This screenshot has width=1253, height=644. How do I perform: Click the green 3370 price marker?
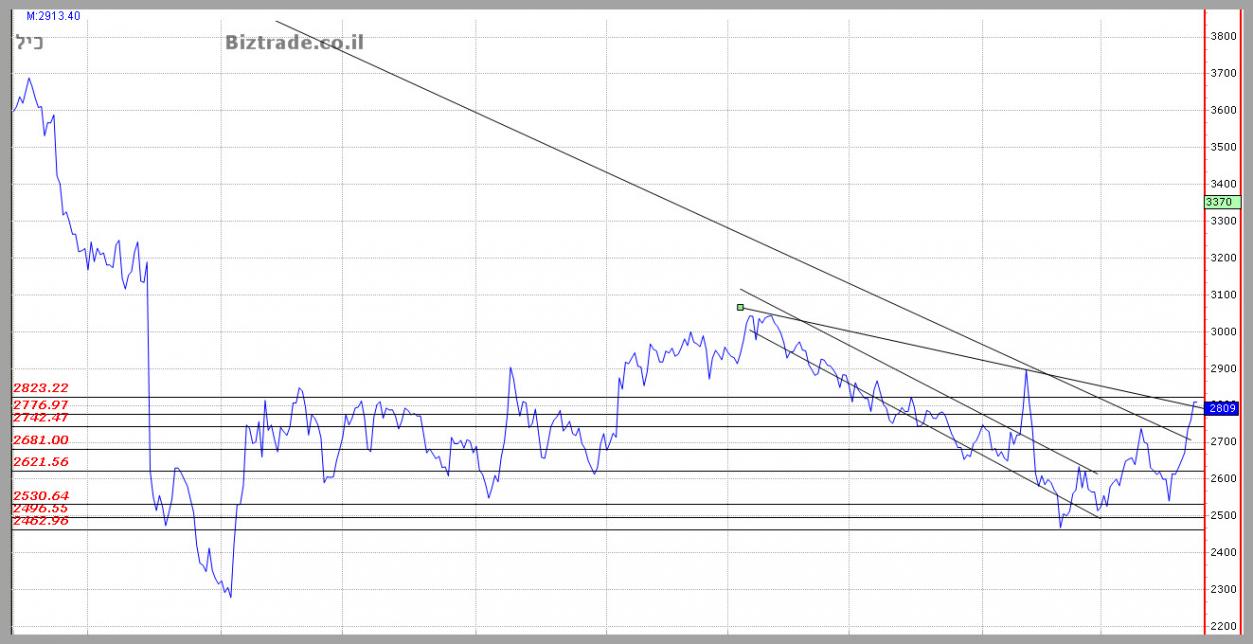pyautogui.click(x=1223, y=202)
